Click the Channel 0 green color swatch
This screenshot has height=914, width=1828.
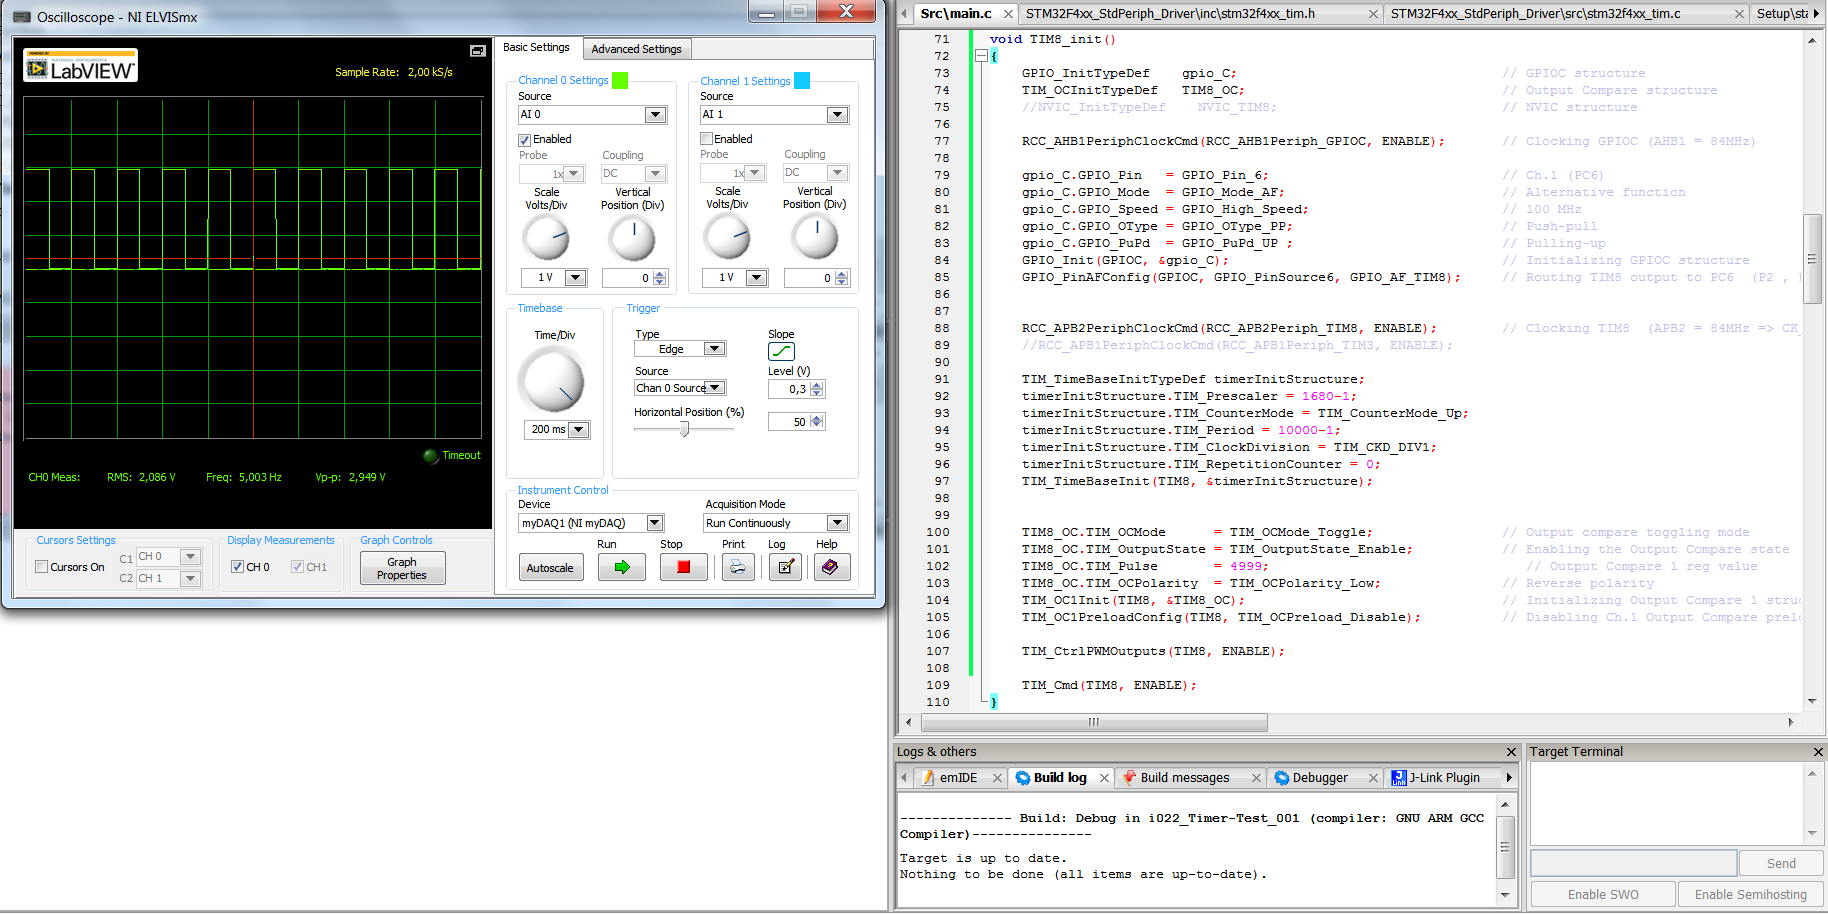tap(619, 81)
